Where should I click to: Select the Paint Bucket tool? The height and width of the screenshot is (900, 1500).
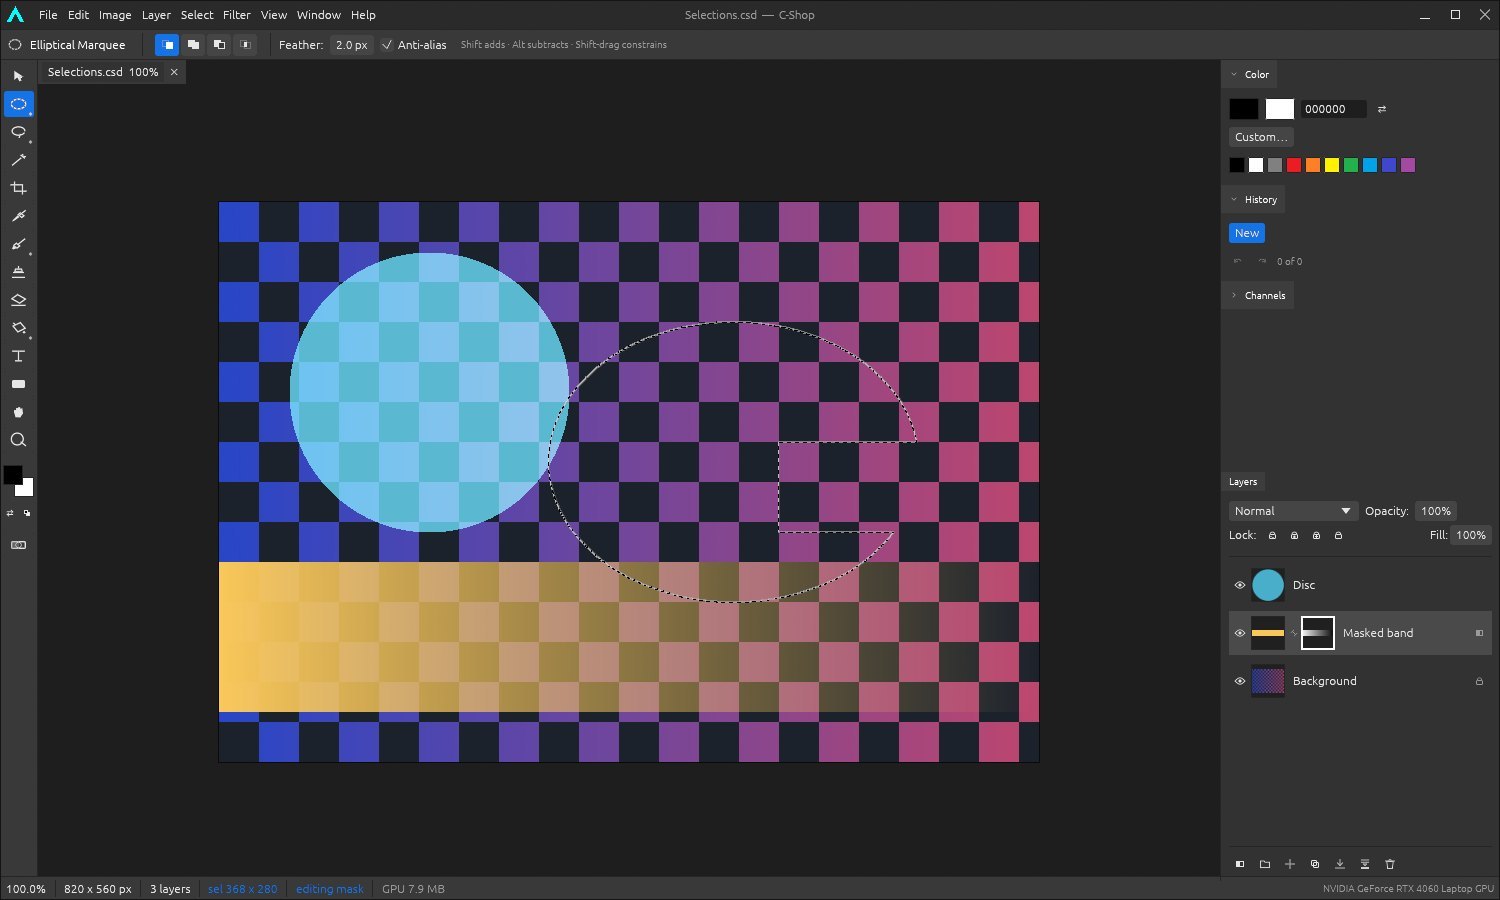[18, 328]
